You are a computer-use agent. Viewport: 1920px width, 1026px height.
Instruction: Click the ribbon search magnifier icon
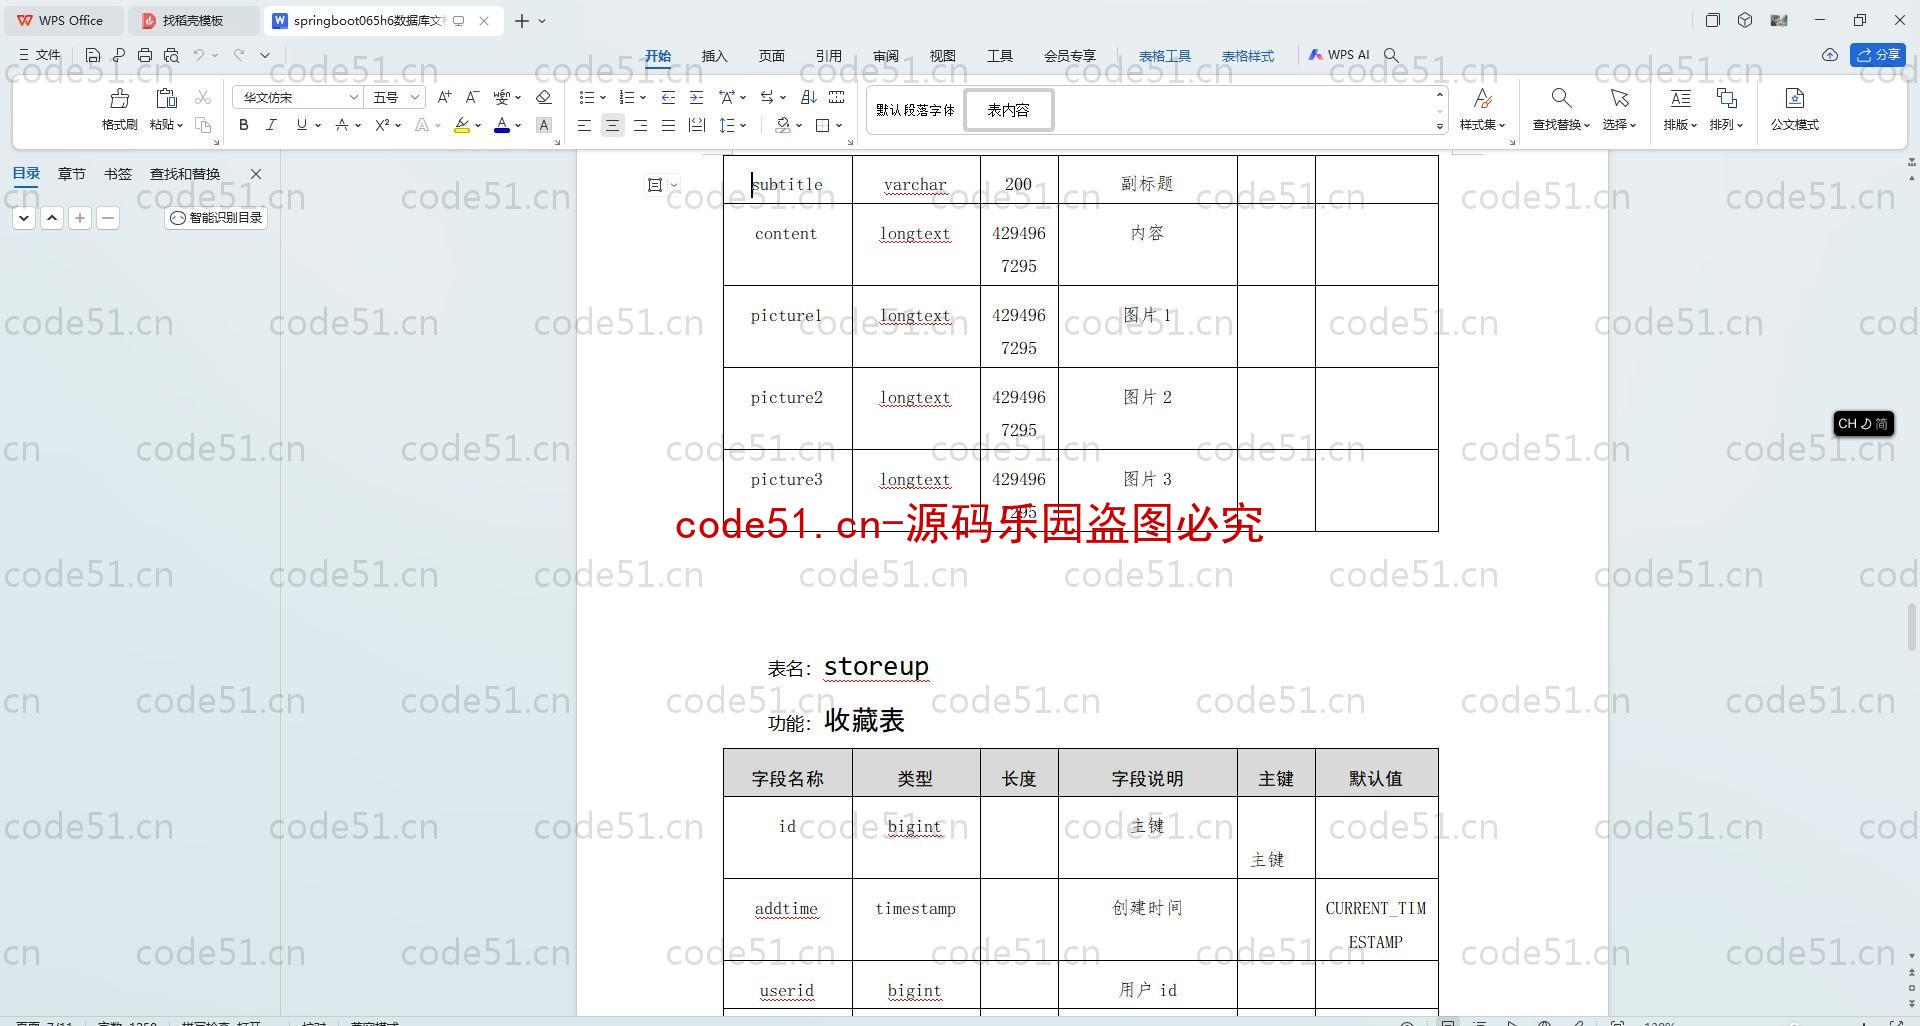tap(1391, 55)
